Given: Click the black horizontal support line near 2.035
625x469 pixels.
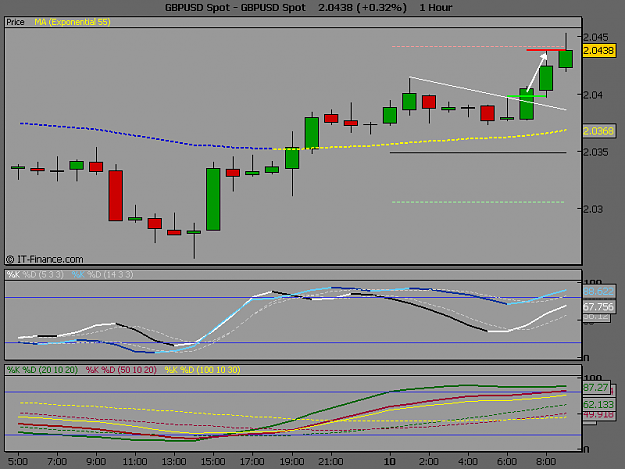Looking at the screenshot, I should pos(478,152).
